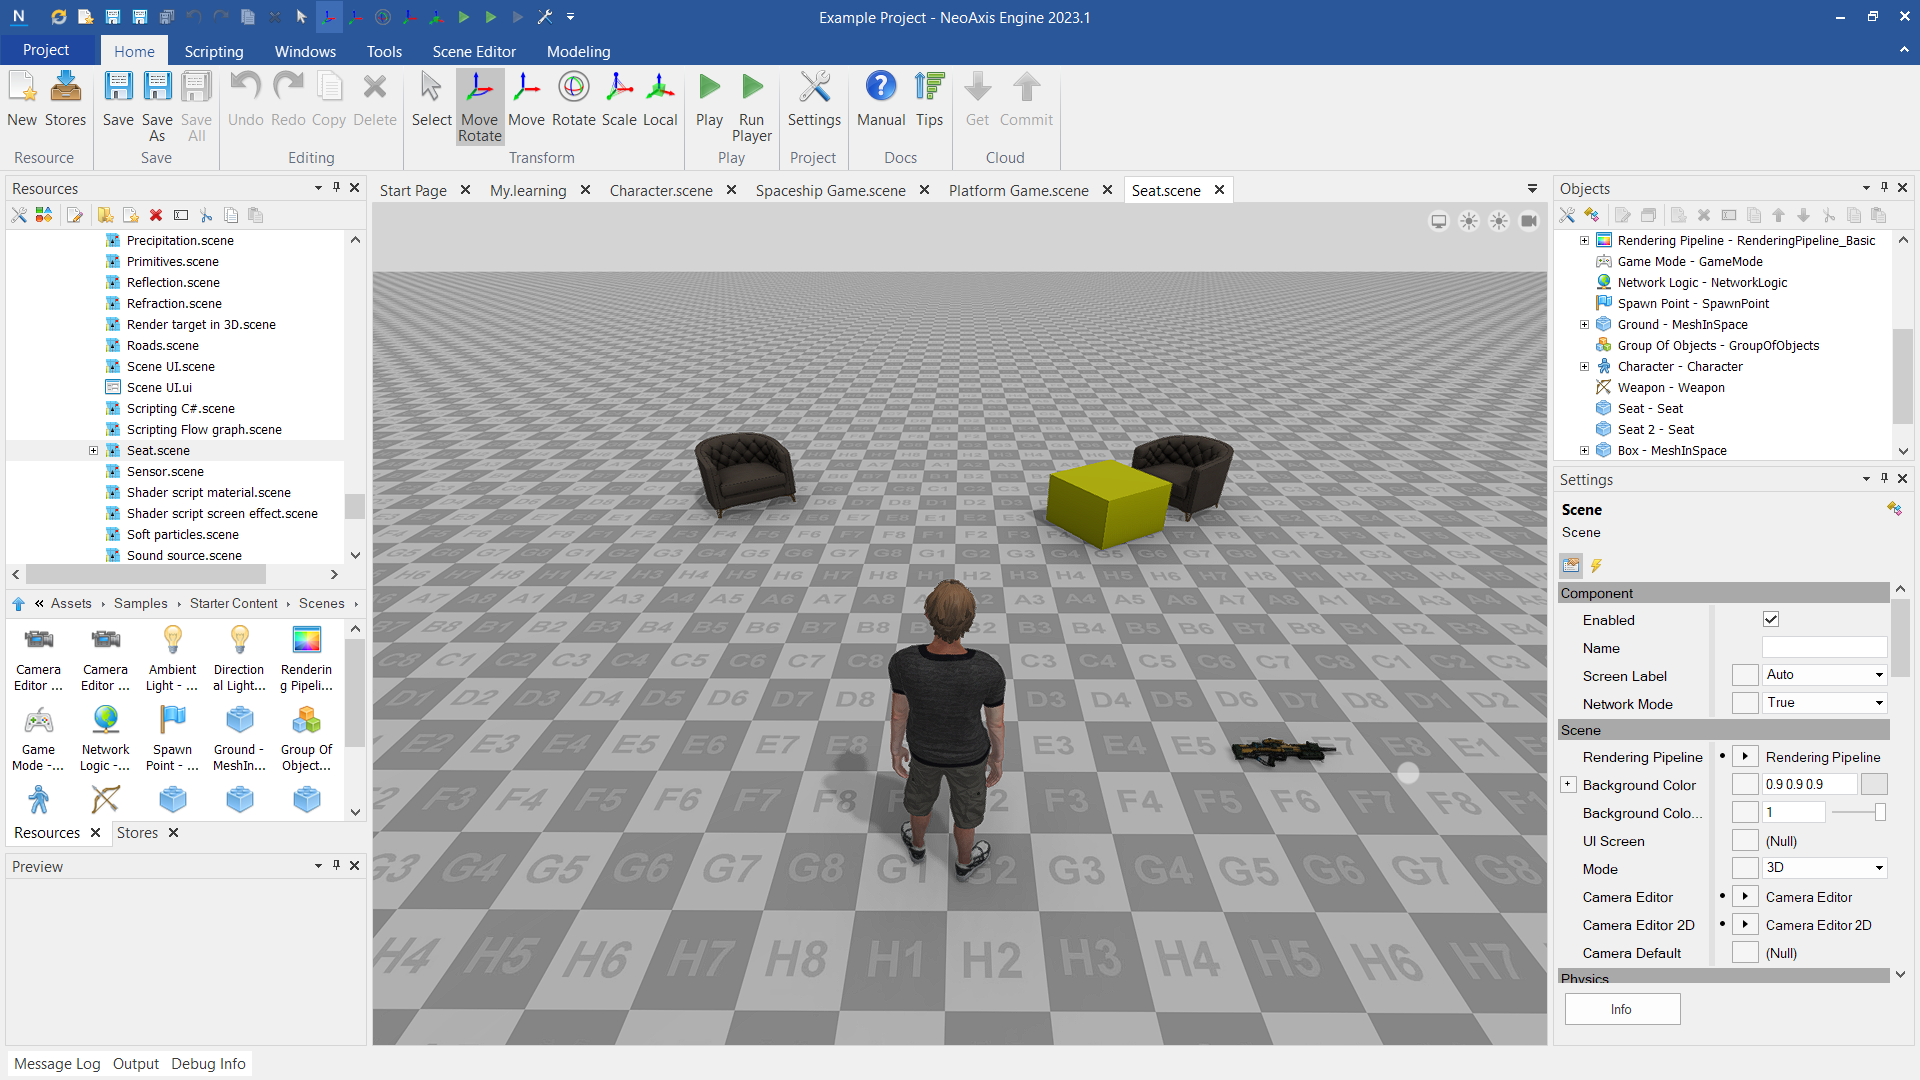Screen dimensions: 1920x1080
Task: Switch to the Scene Editor ribbon tab
Action: (474, 51)
